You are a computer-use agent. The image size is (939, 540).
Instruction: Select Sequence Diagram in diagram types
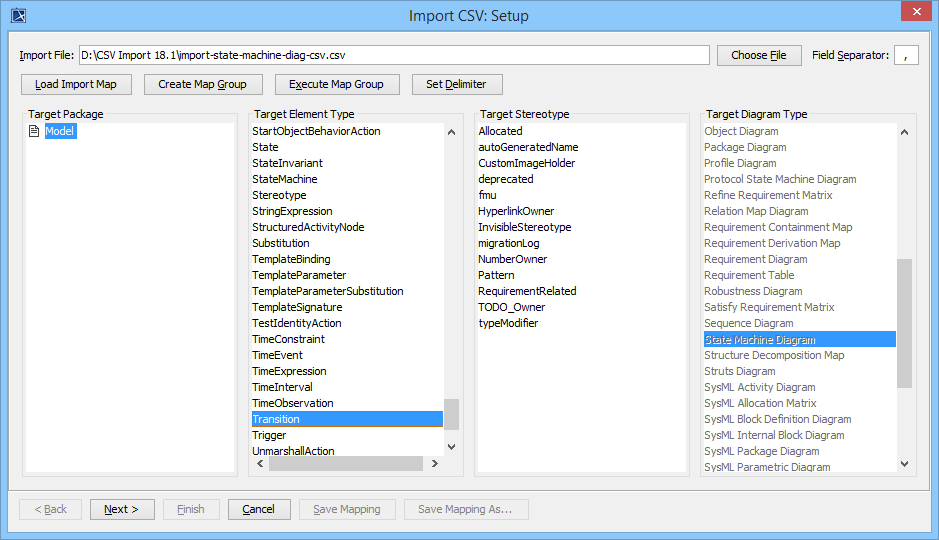tap(748, 323)
